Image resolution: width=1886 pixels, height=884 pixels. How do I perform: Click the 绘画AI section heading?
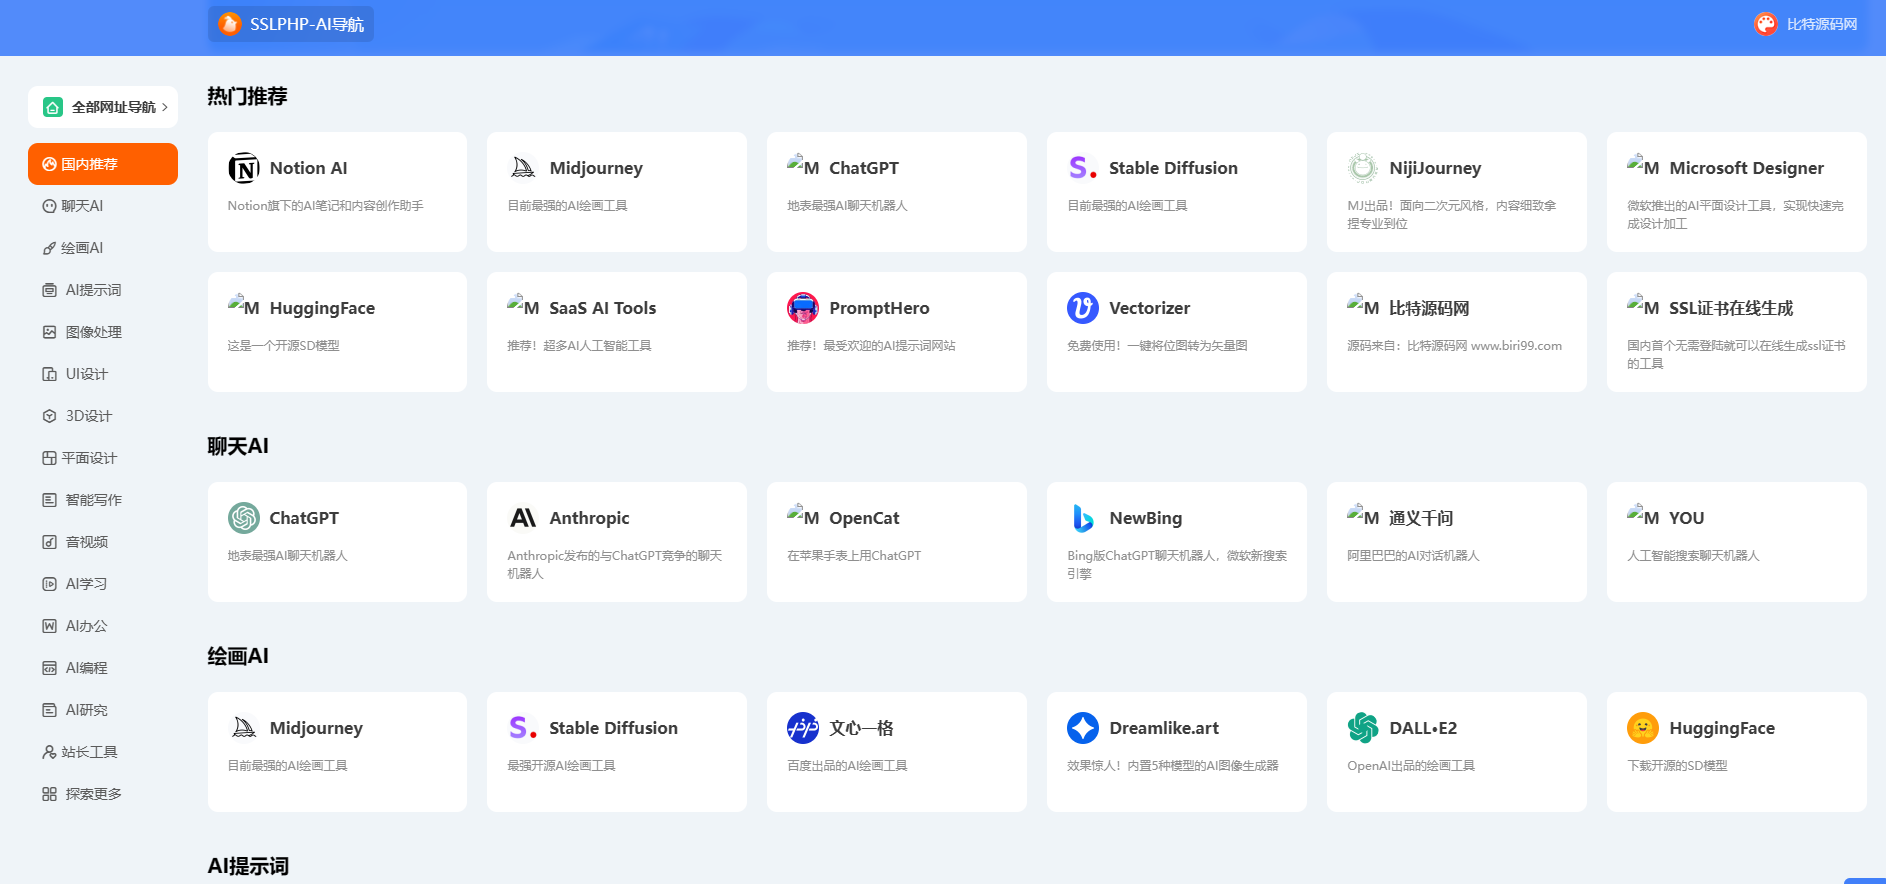(x=238, y=656)
